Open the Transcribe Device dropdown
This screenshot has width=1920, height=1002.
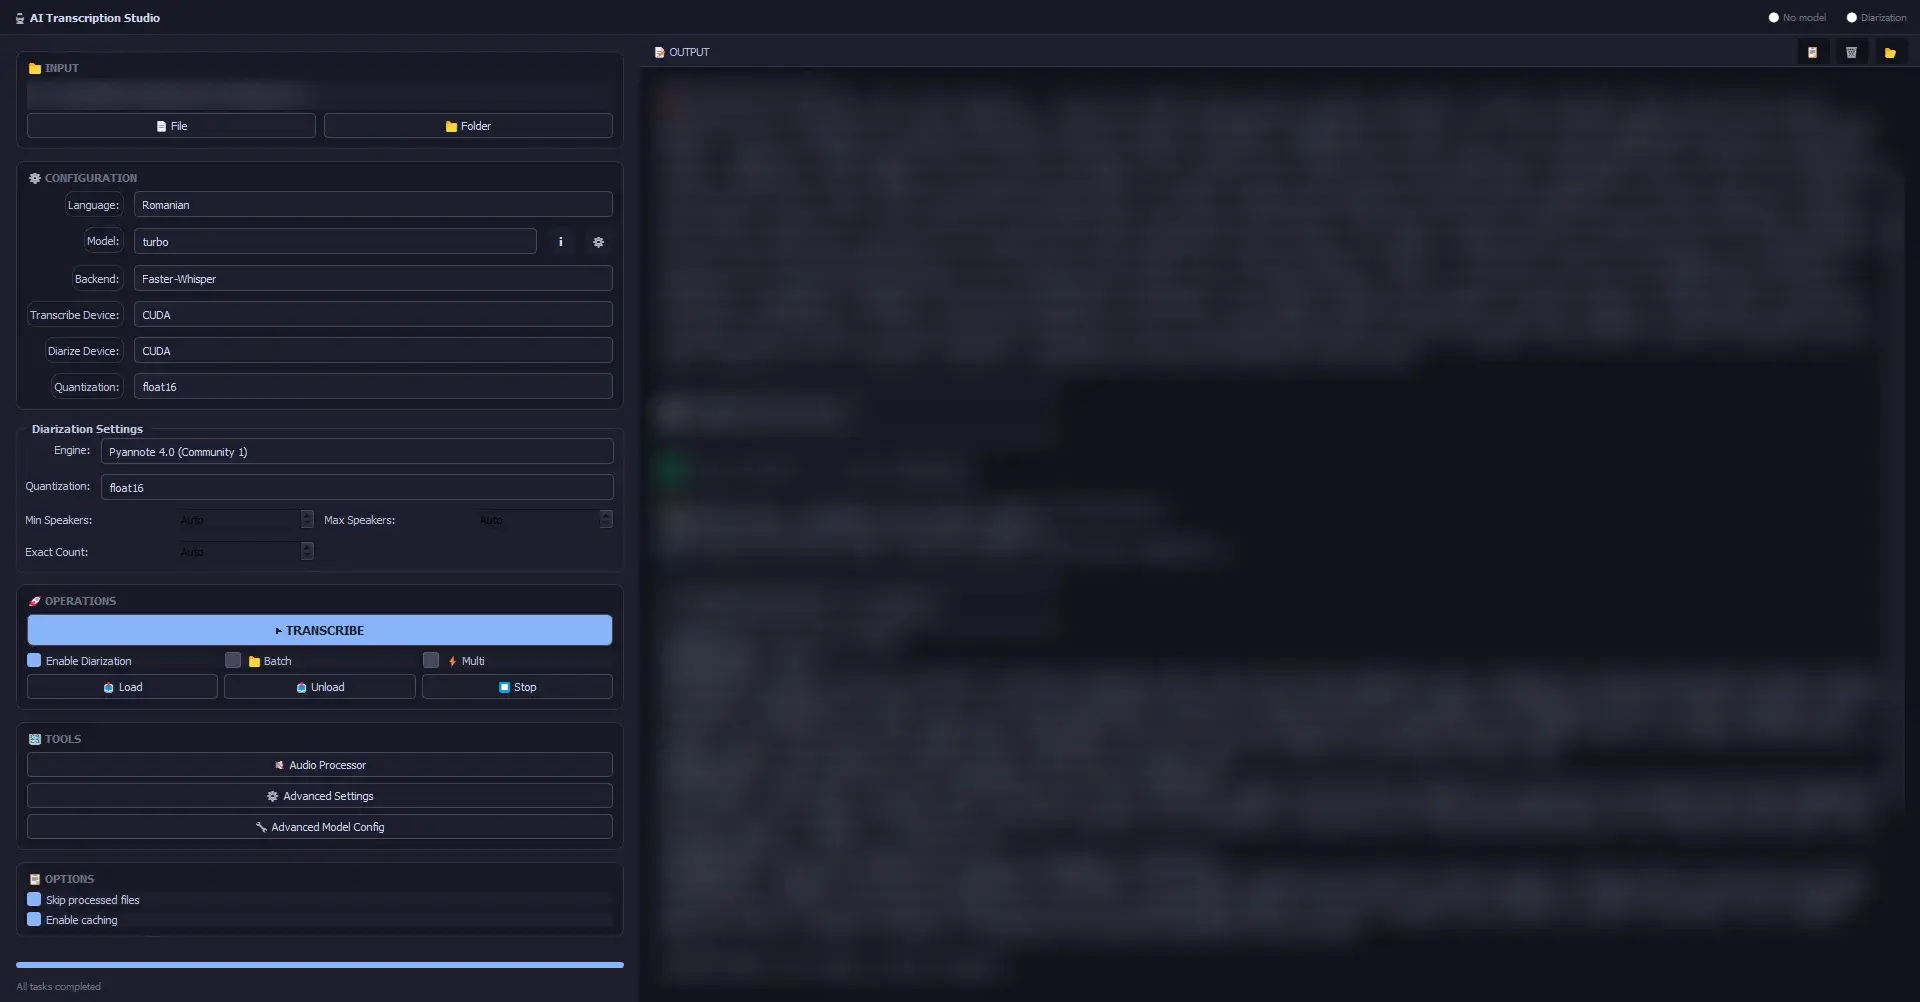coord(373,315)
